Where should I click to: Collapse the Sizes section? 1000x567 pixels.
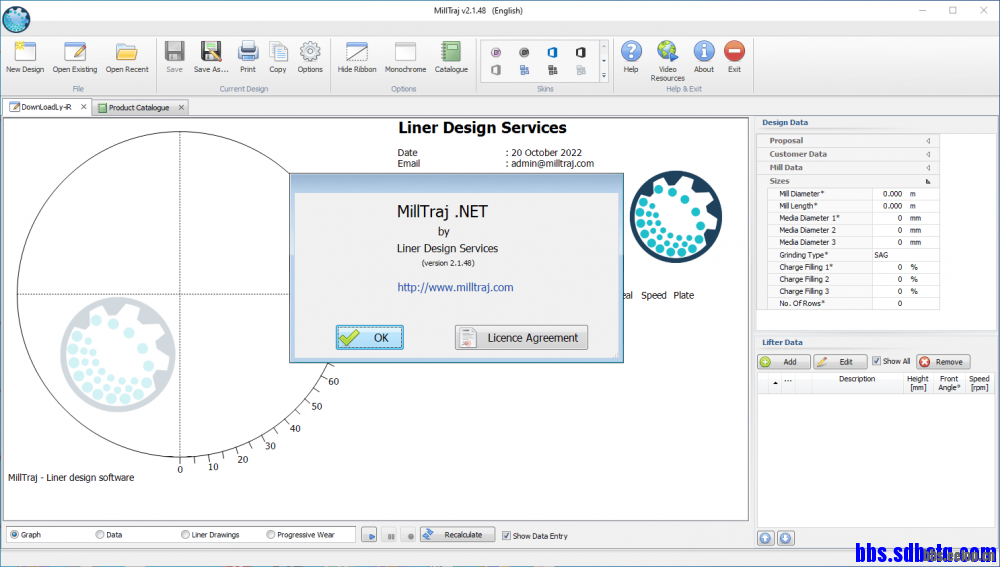(928, 181)
